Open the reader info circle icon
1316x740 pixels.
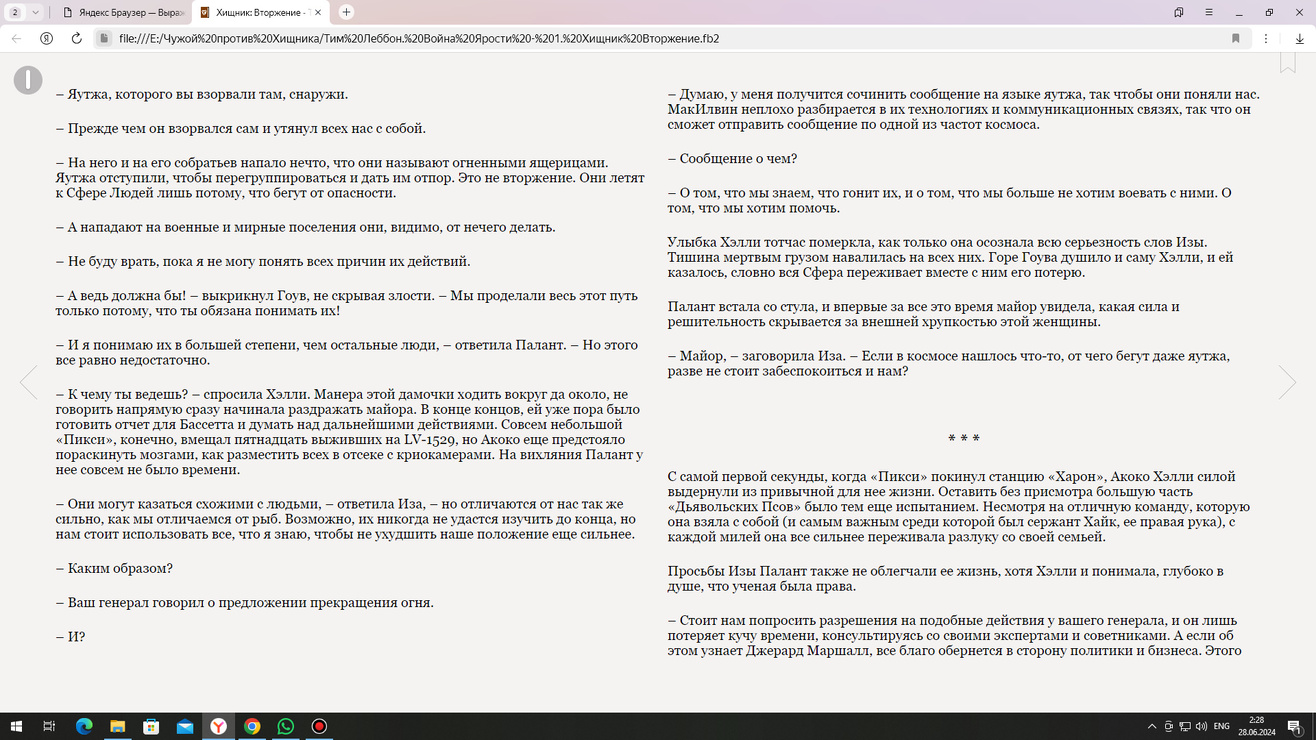click(28, 80)
